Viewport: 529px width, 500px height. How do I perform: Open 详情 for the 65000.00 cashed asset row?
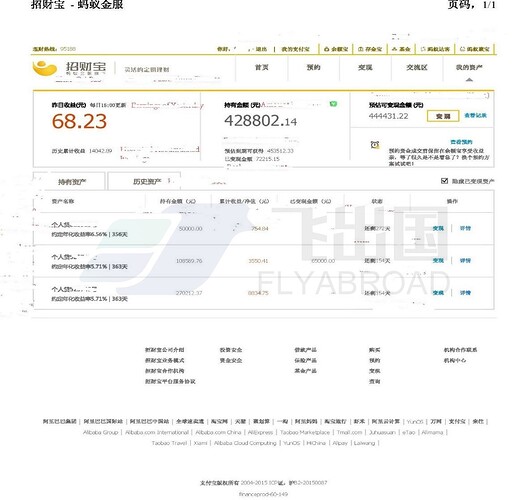465,260
